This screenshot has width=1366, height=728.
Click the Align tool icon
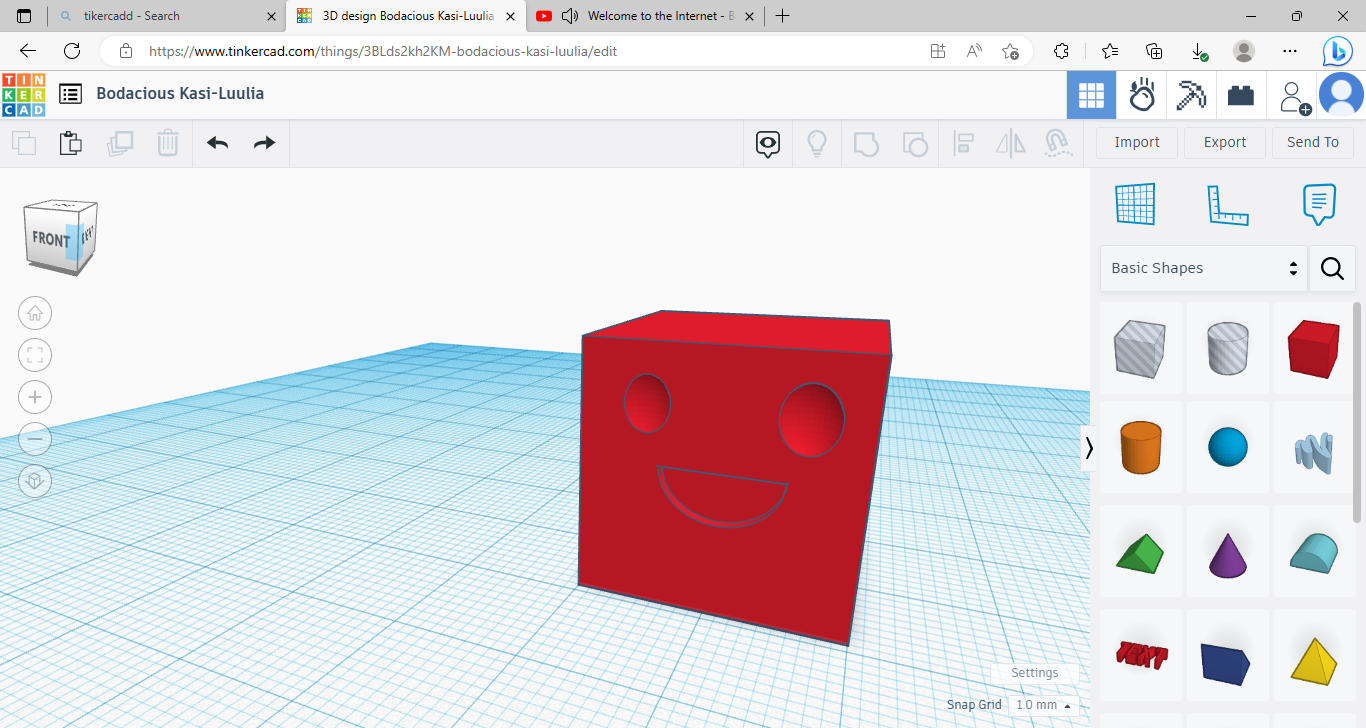(964, 144)
